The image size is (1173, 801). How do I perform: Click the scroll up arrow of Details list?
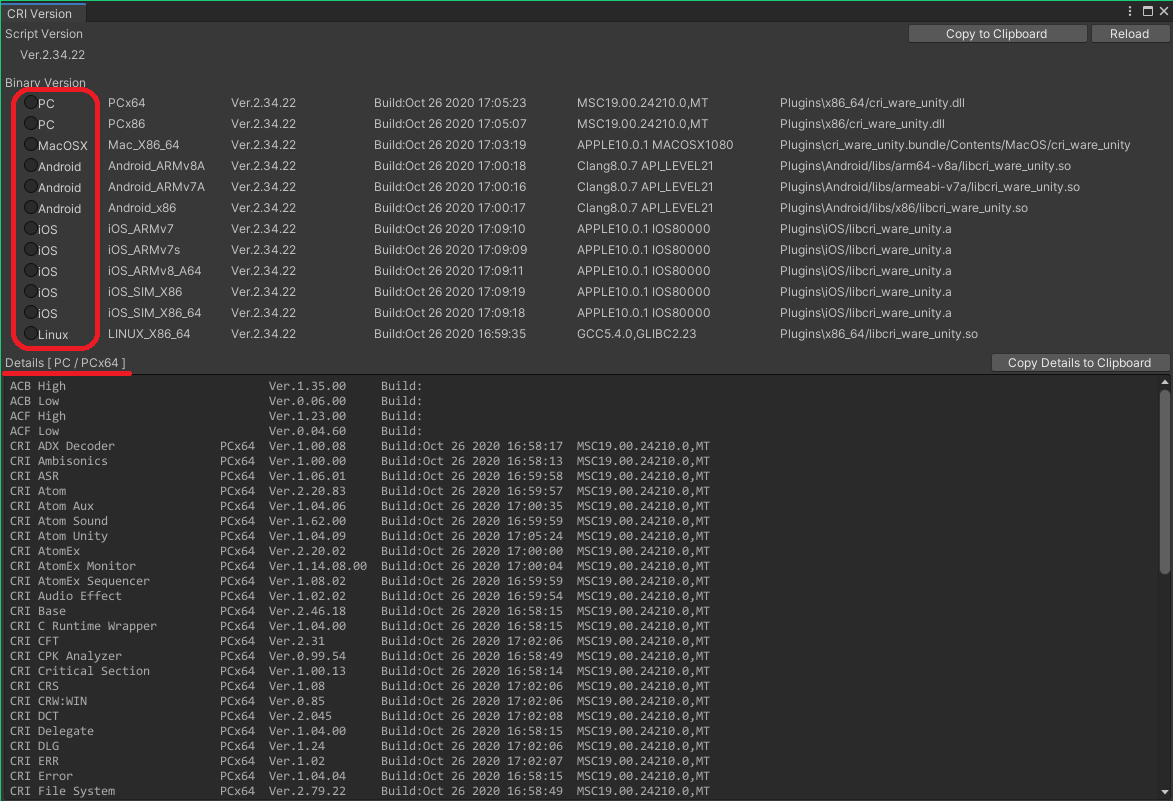tap(1164, 382)
